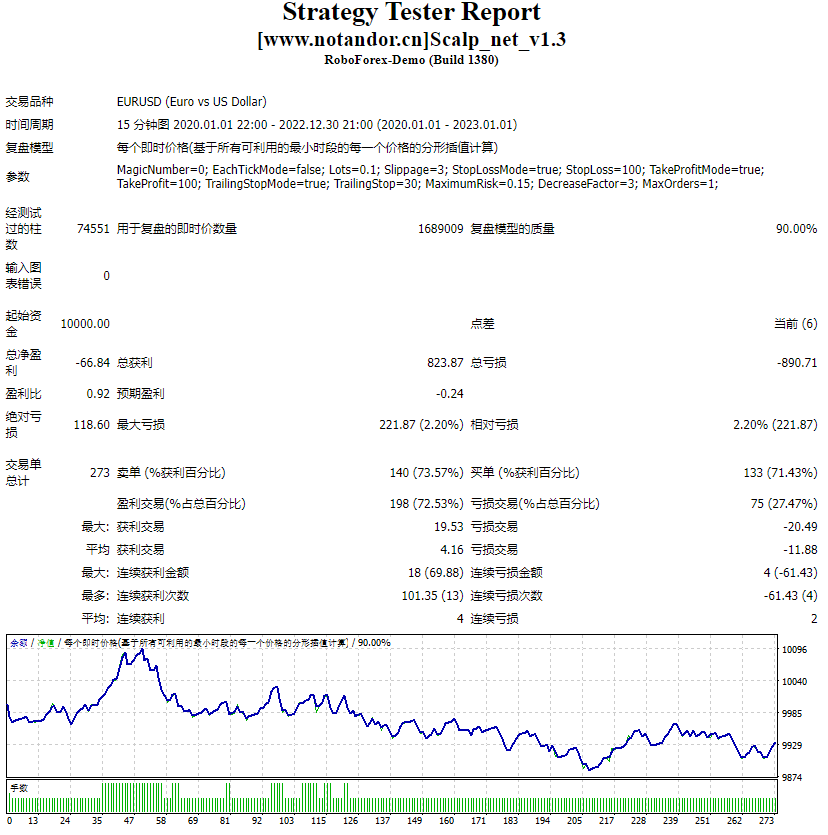Click the Strategy Tester Report title
Screen dimensions: 828x835
click(x=411, y=12)
